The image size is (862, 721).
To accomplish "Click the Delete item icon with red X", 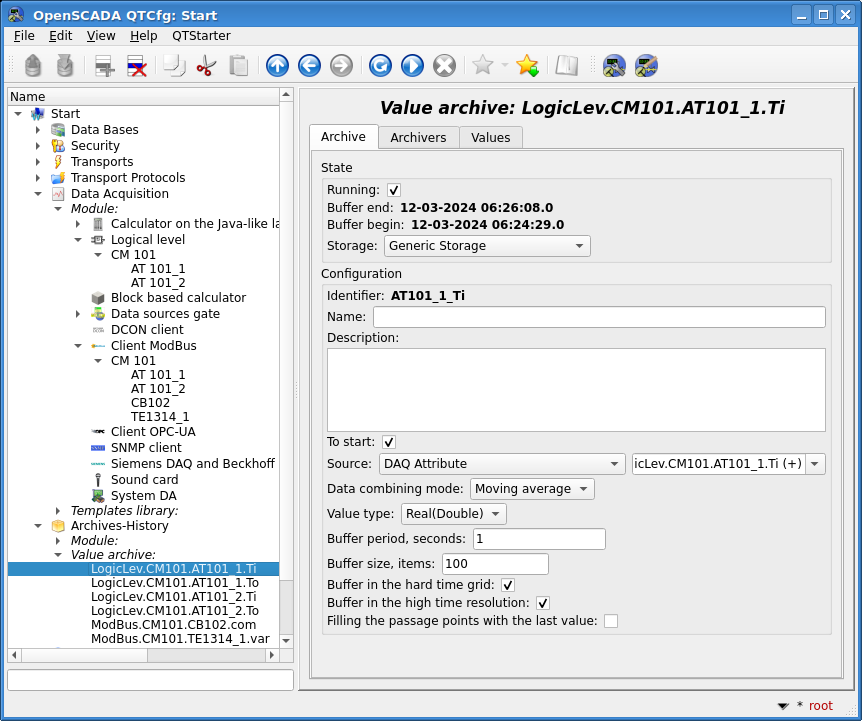I will (137, 66).
